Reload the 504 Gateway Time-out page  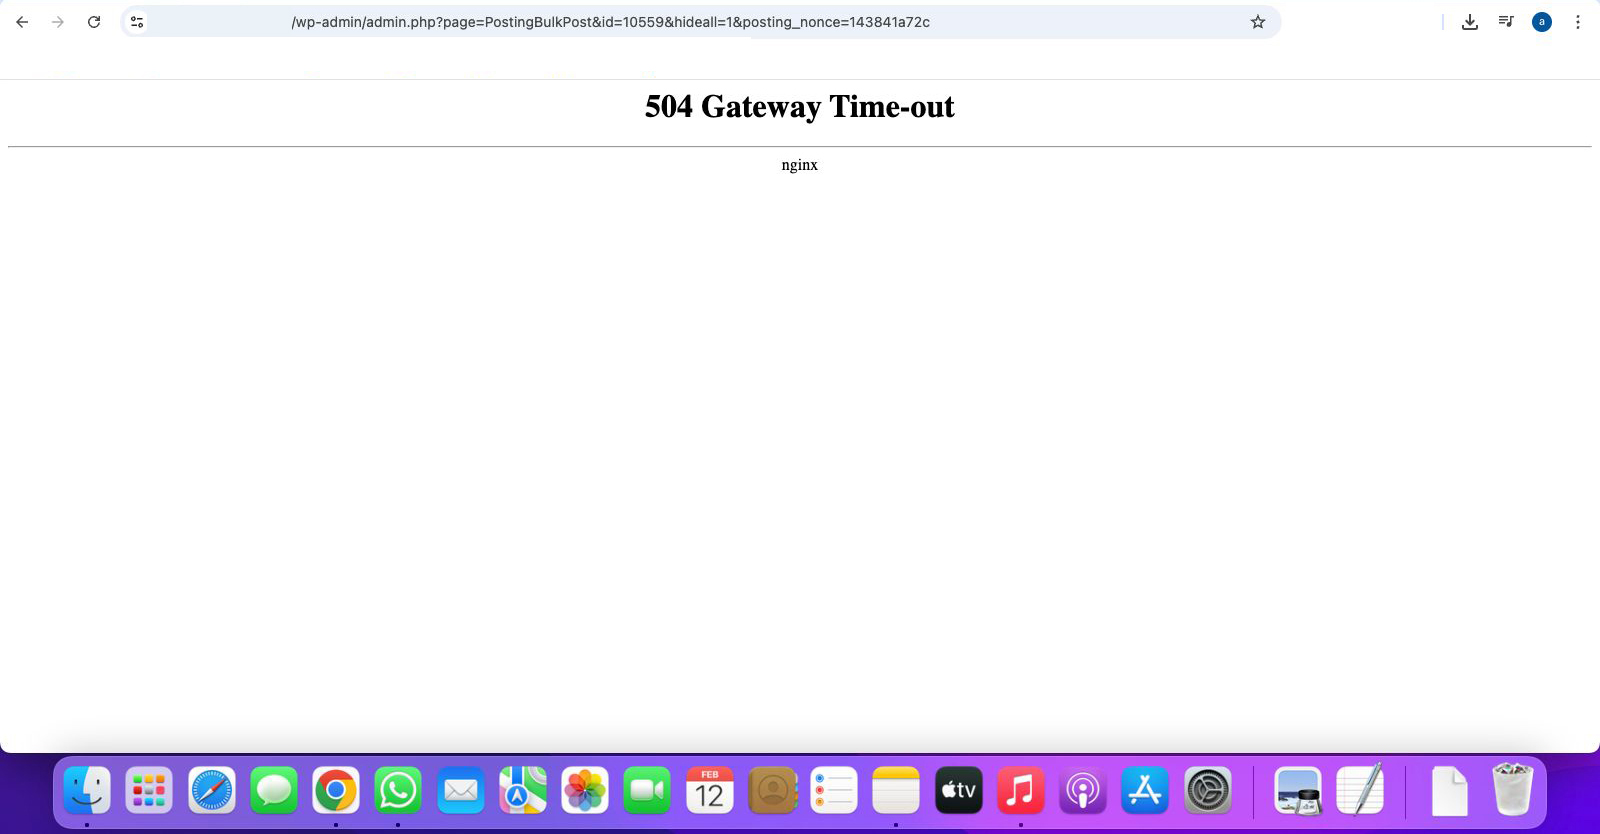point(94,22)
